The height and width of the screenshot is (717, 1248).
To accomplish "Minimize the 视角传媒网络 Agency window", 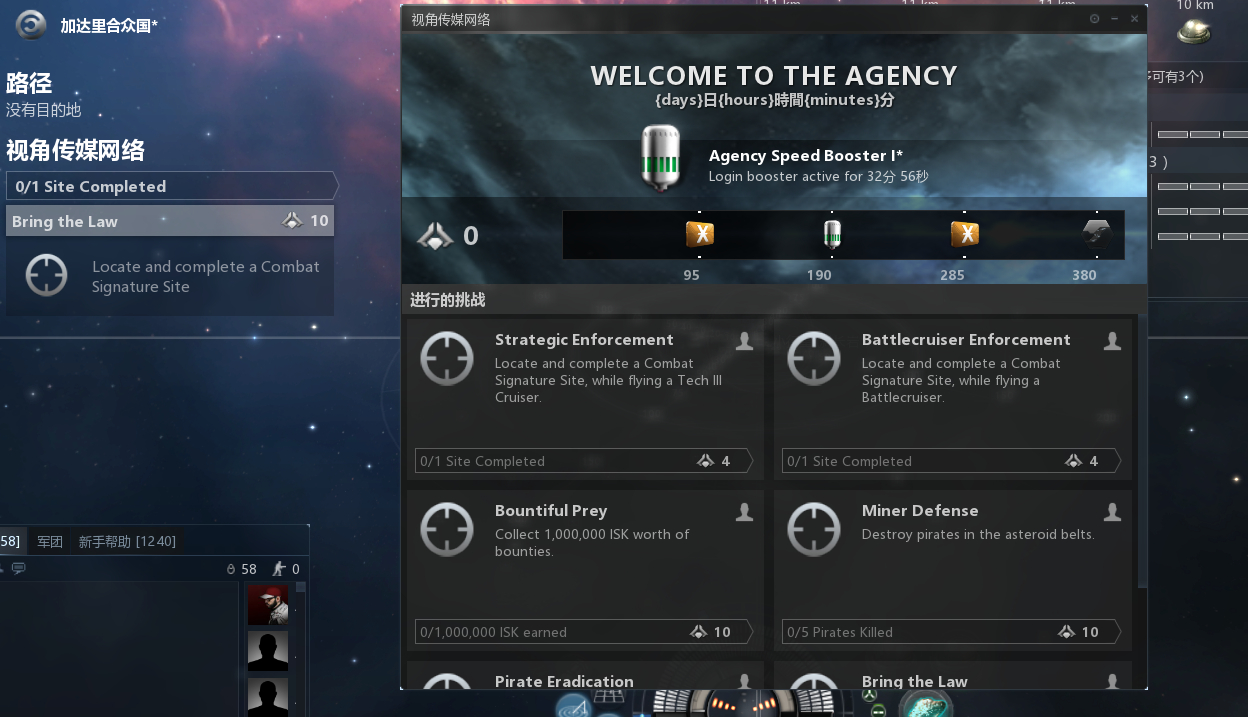I will (x=1115, y=19).
